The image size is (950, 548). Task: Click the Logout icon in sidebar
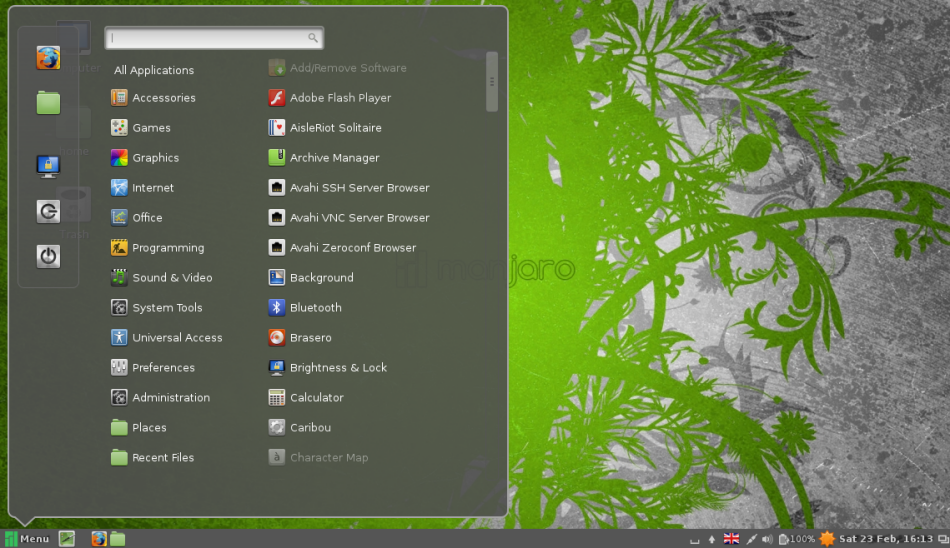[48, 212]
